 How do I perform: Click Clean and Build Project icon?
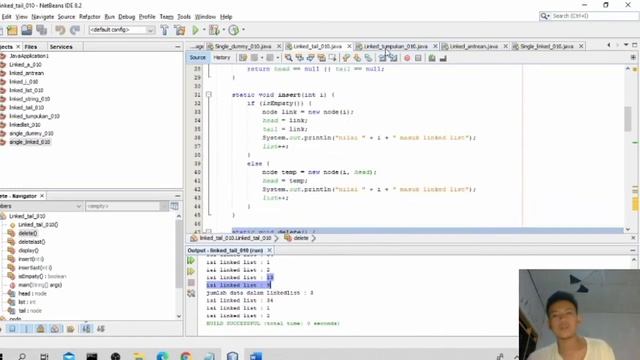[180, 30]
